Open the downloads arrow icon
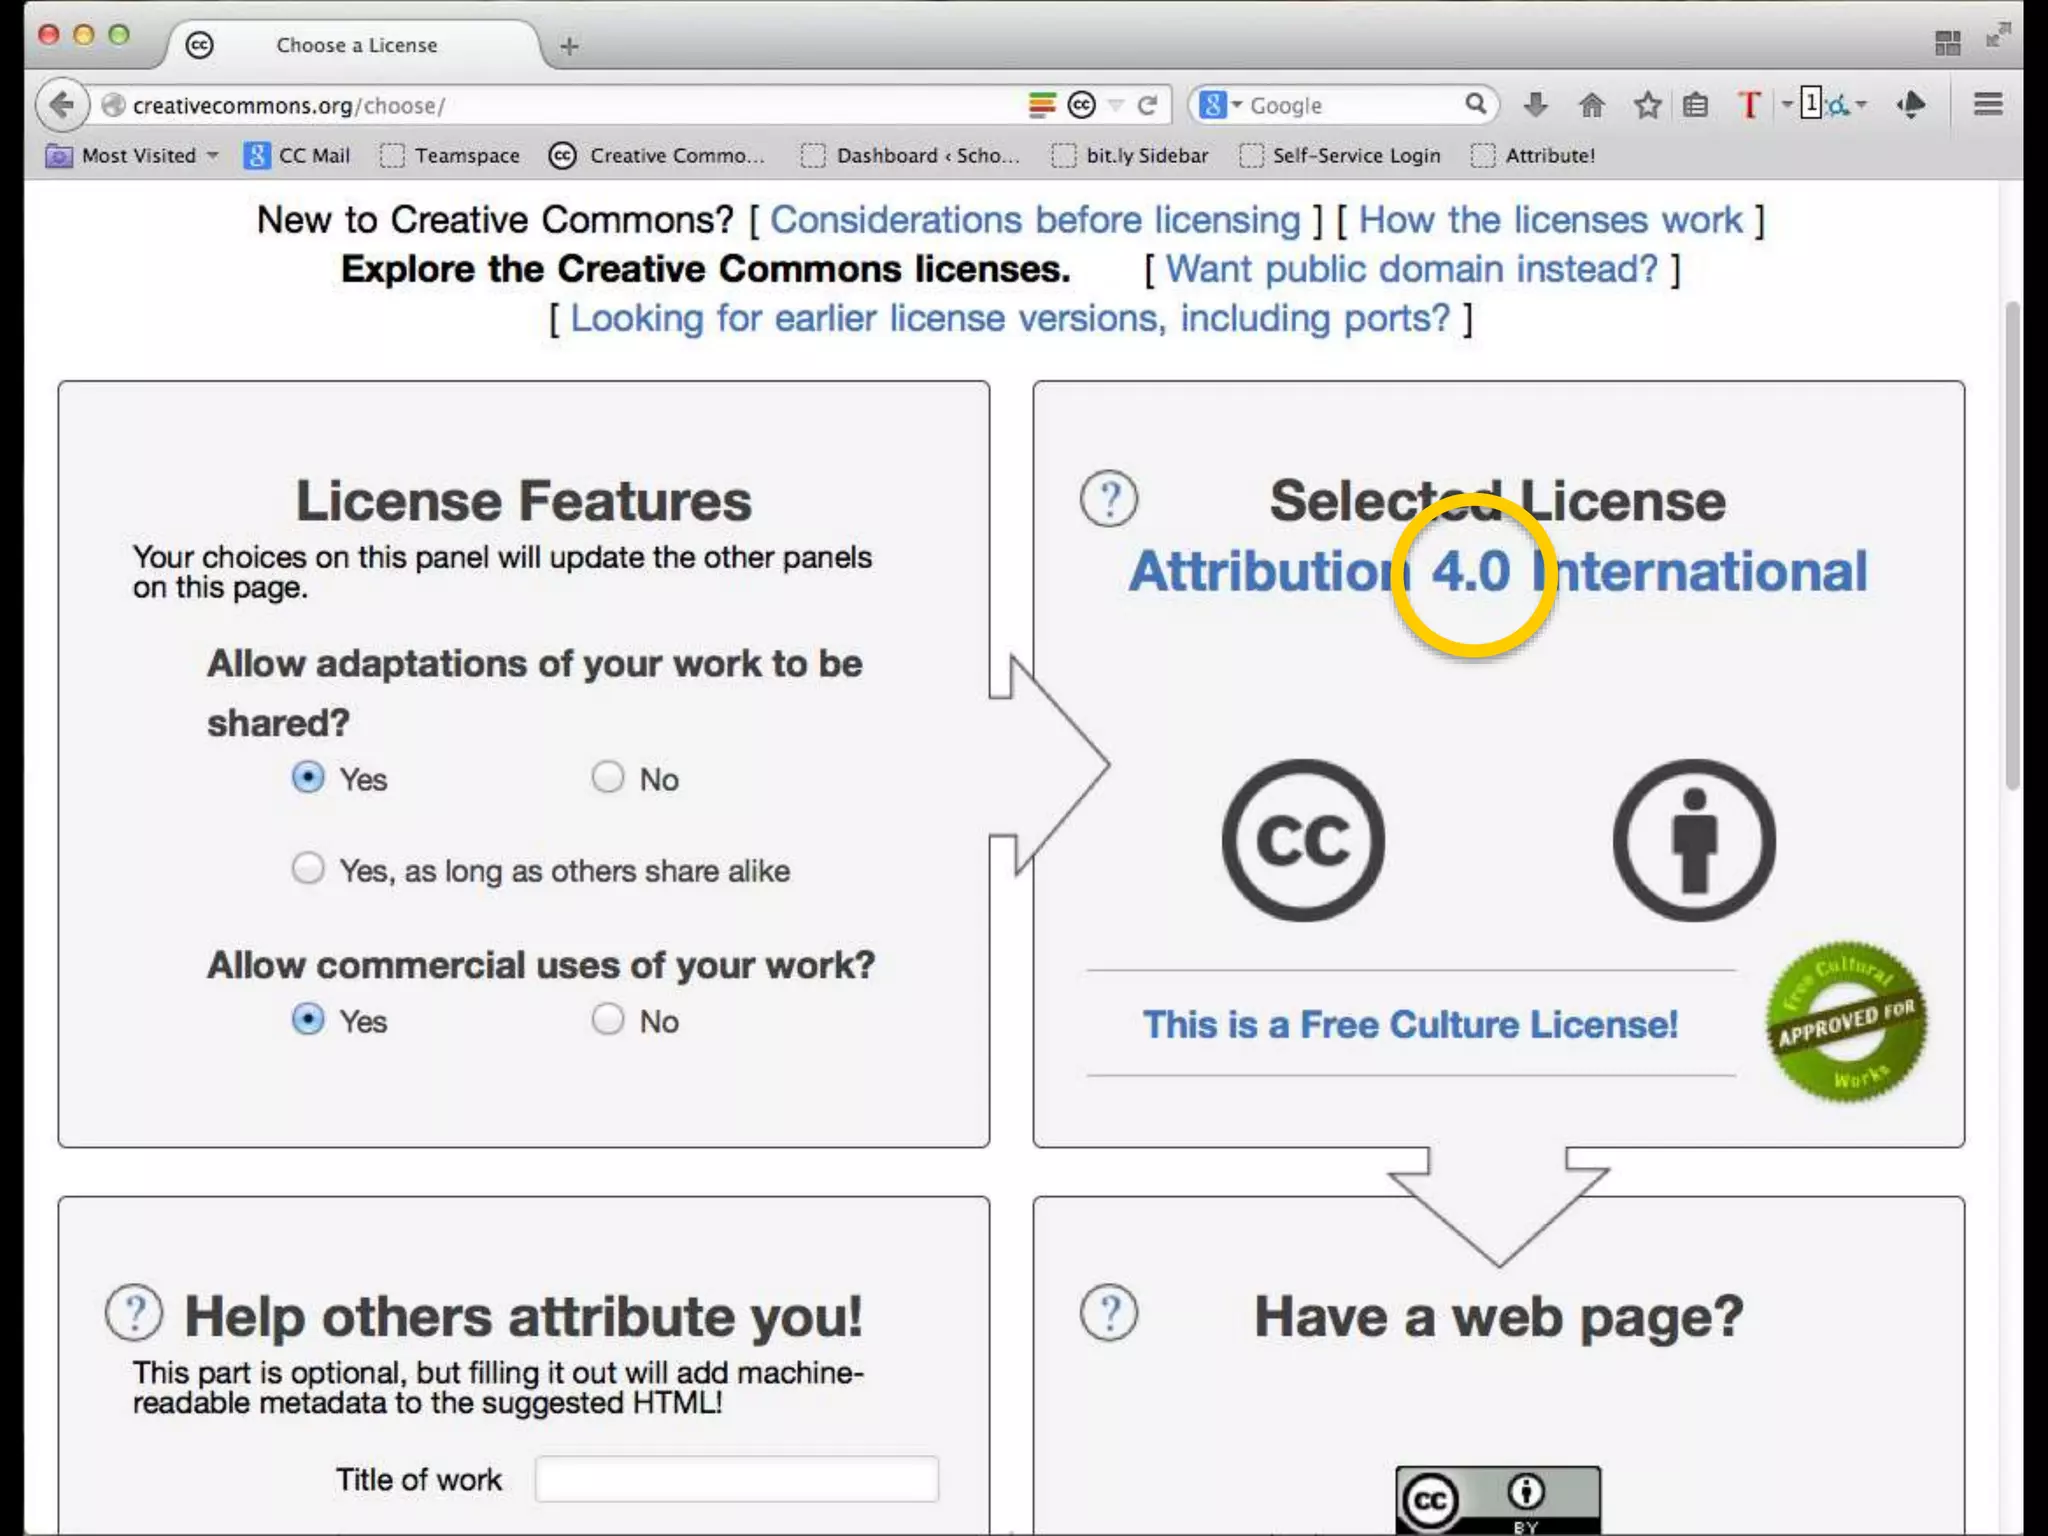Screen dimensions: 2048x1536 1536,104
